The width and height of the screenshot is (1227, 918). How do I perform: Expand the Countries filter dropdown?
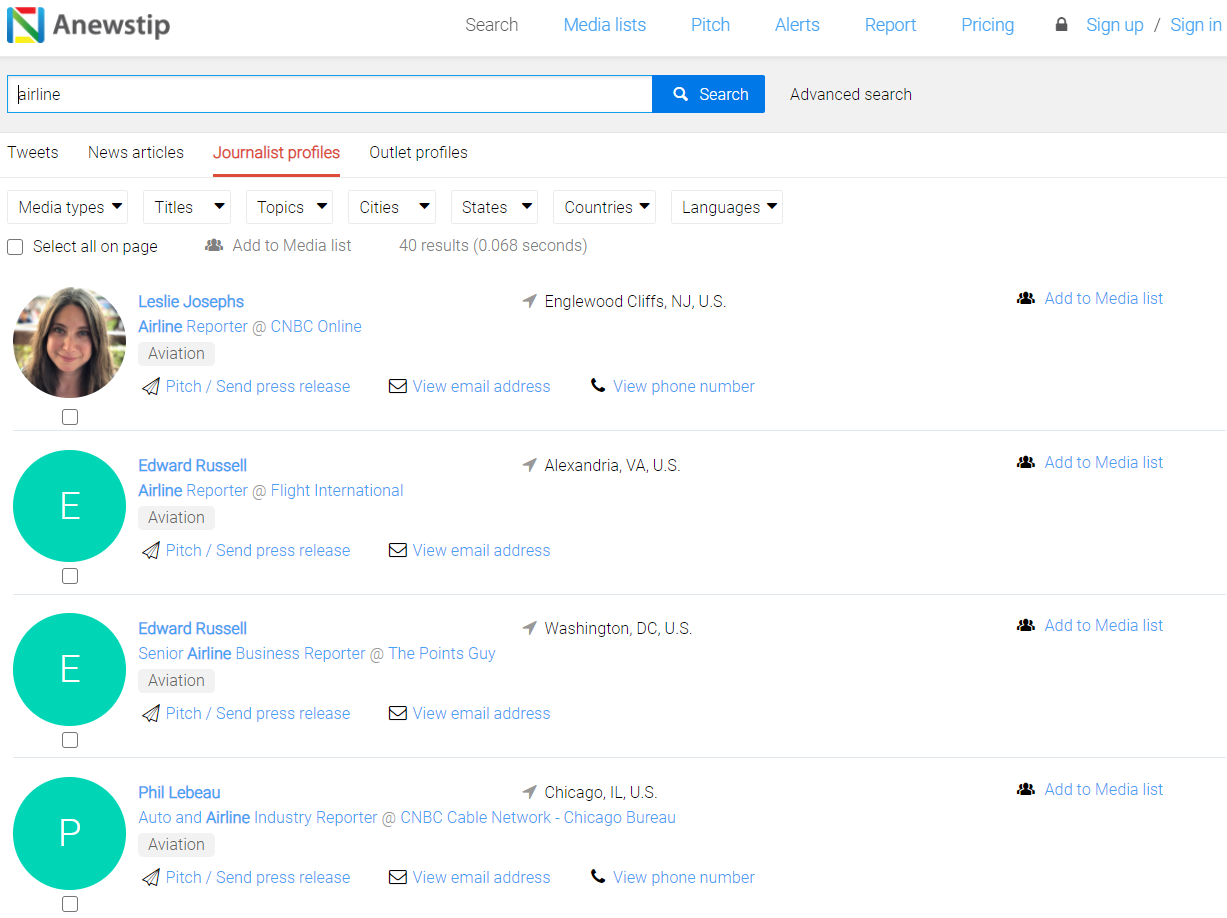pyautogui.click(x=605, y=207)
